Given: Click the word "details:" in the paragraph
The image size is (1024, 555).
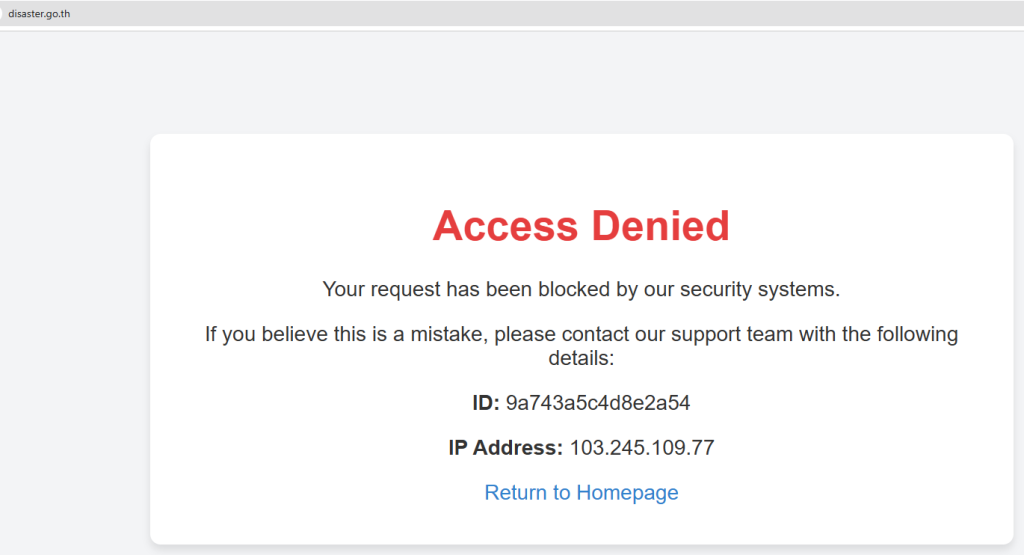Looking at the screenshot, I should coord(581,357).
